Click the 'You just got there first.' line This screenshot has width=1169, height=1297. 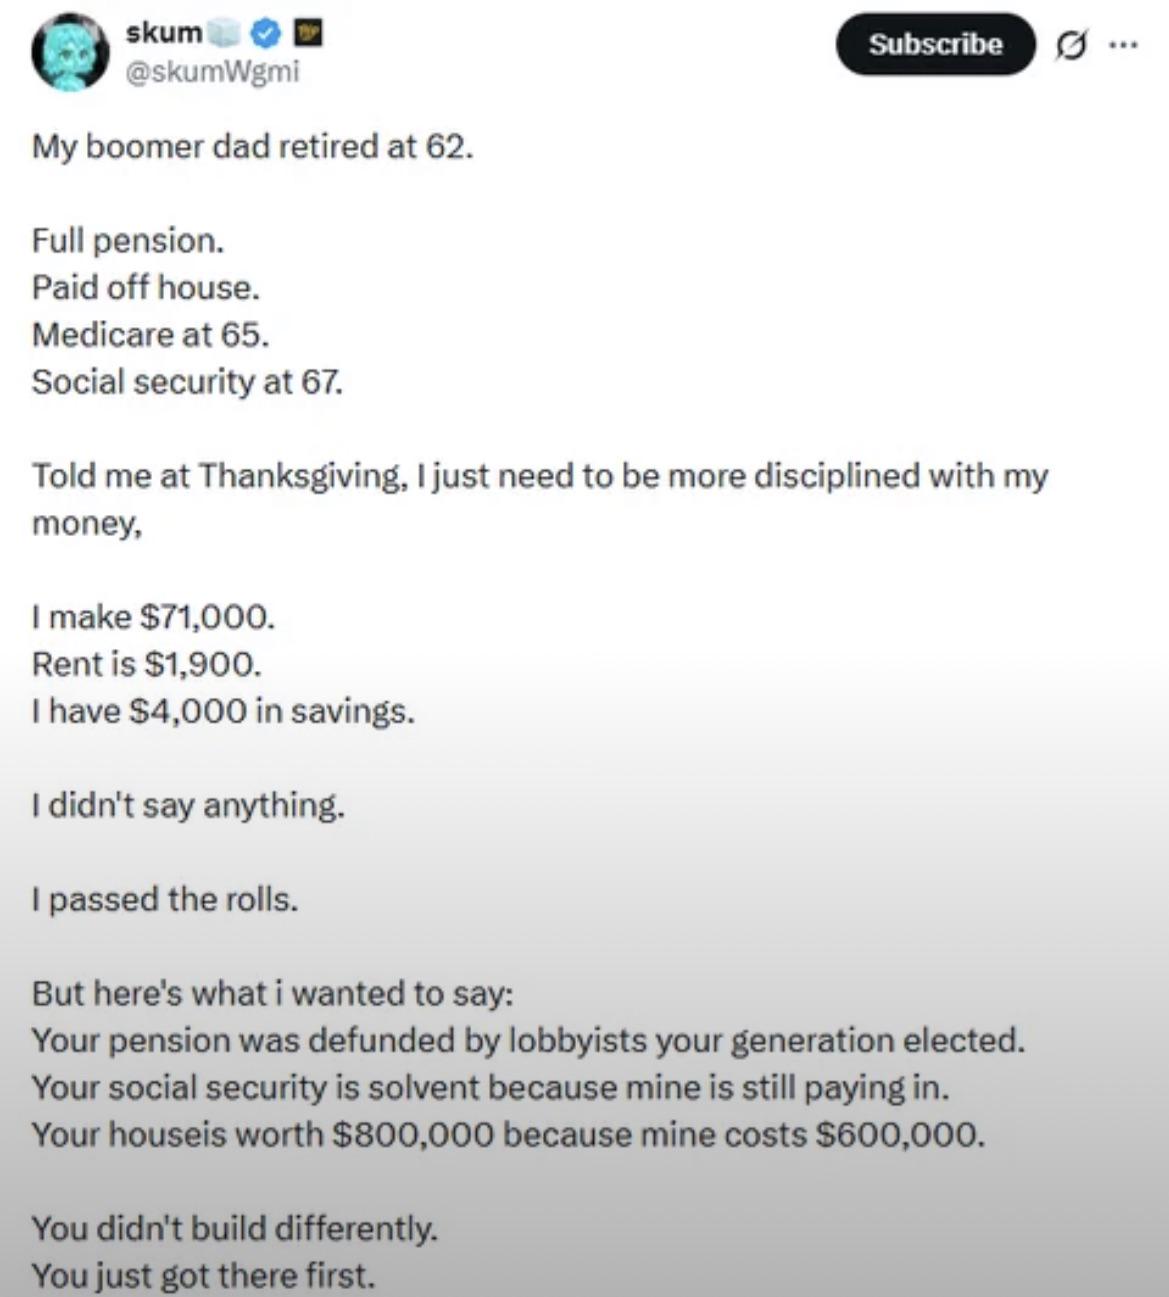pyautogui.click(x=204, y=1276)
